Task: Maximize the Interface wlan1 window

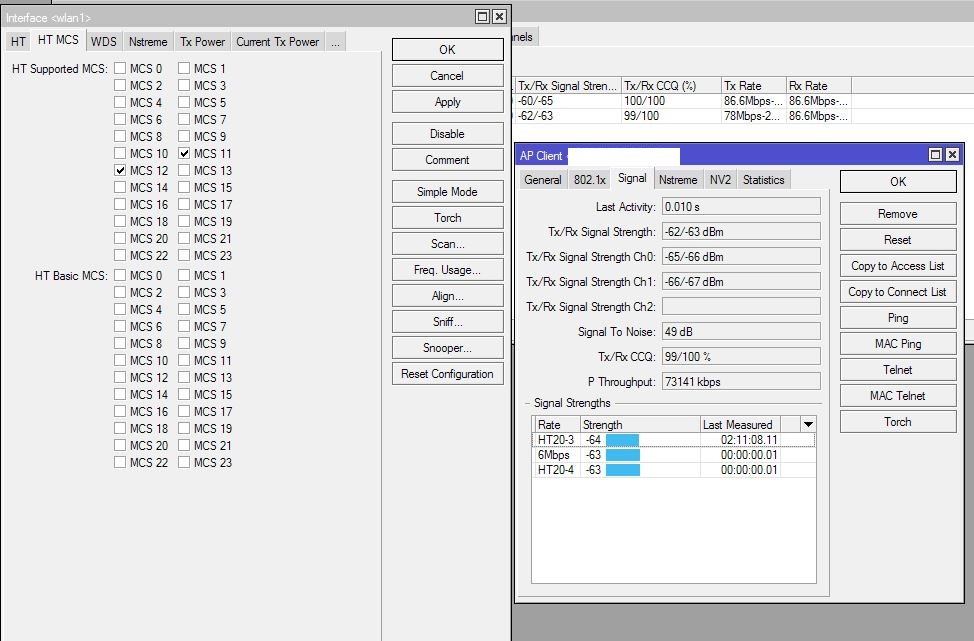Action: [x=482, y=17]
